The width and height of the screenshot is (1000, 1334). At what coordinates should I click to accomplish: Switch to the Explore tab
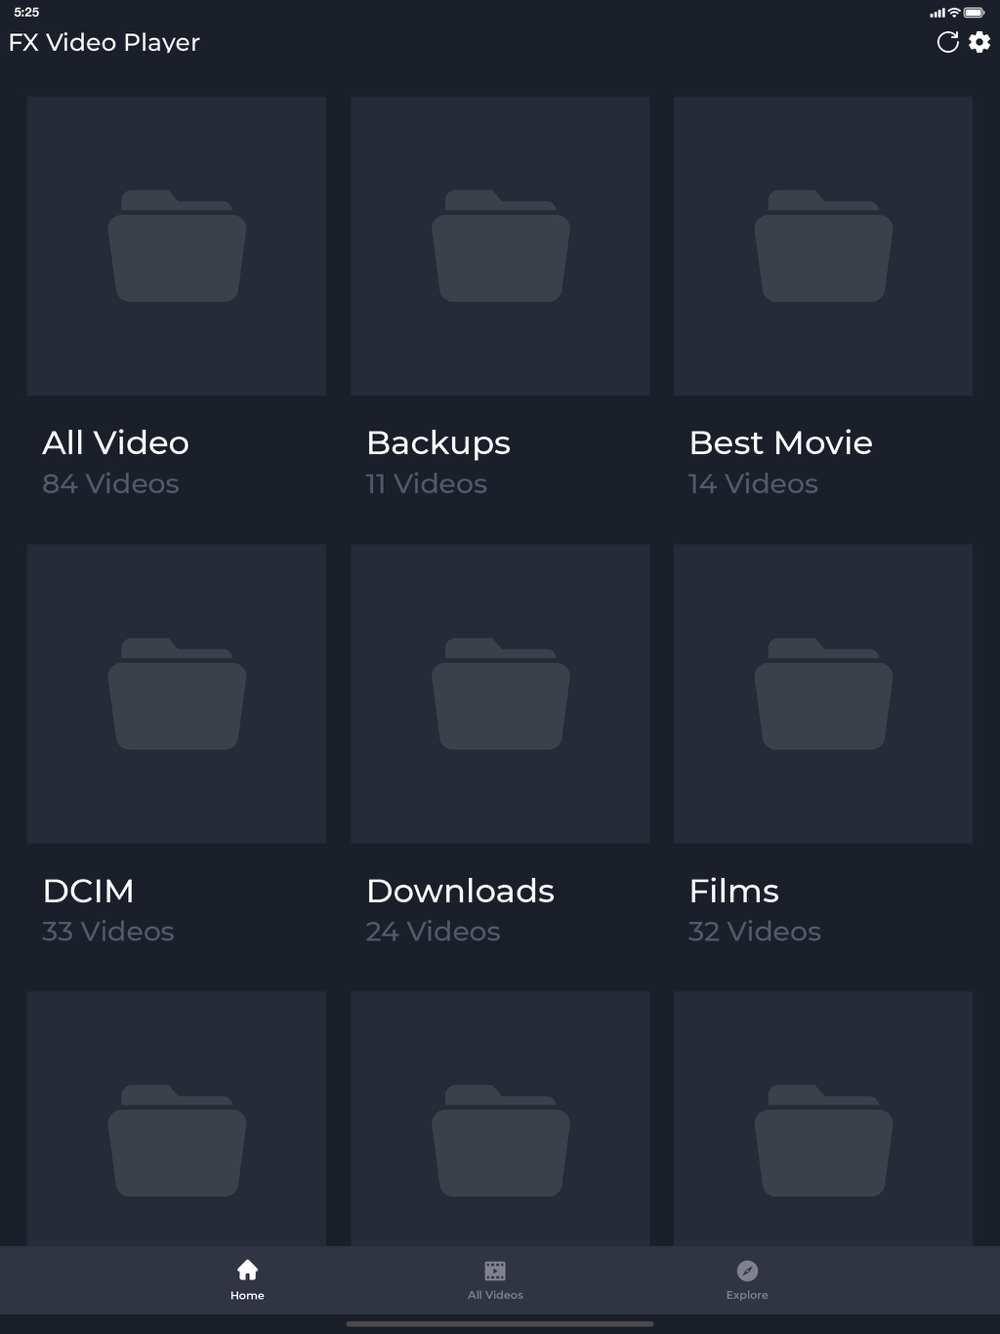coord(747,1280)
